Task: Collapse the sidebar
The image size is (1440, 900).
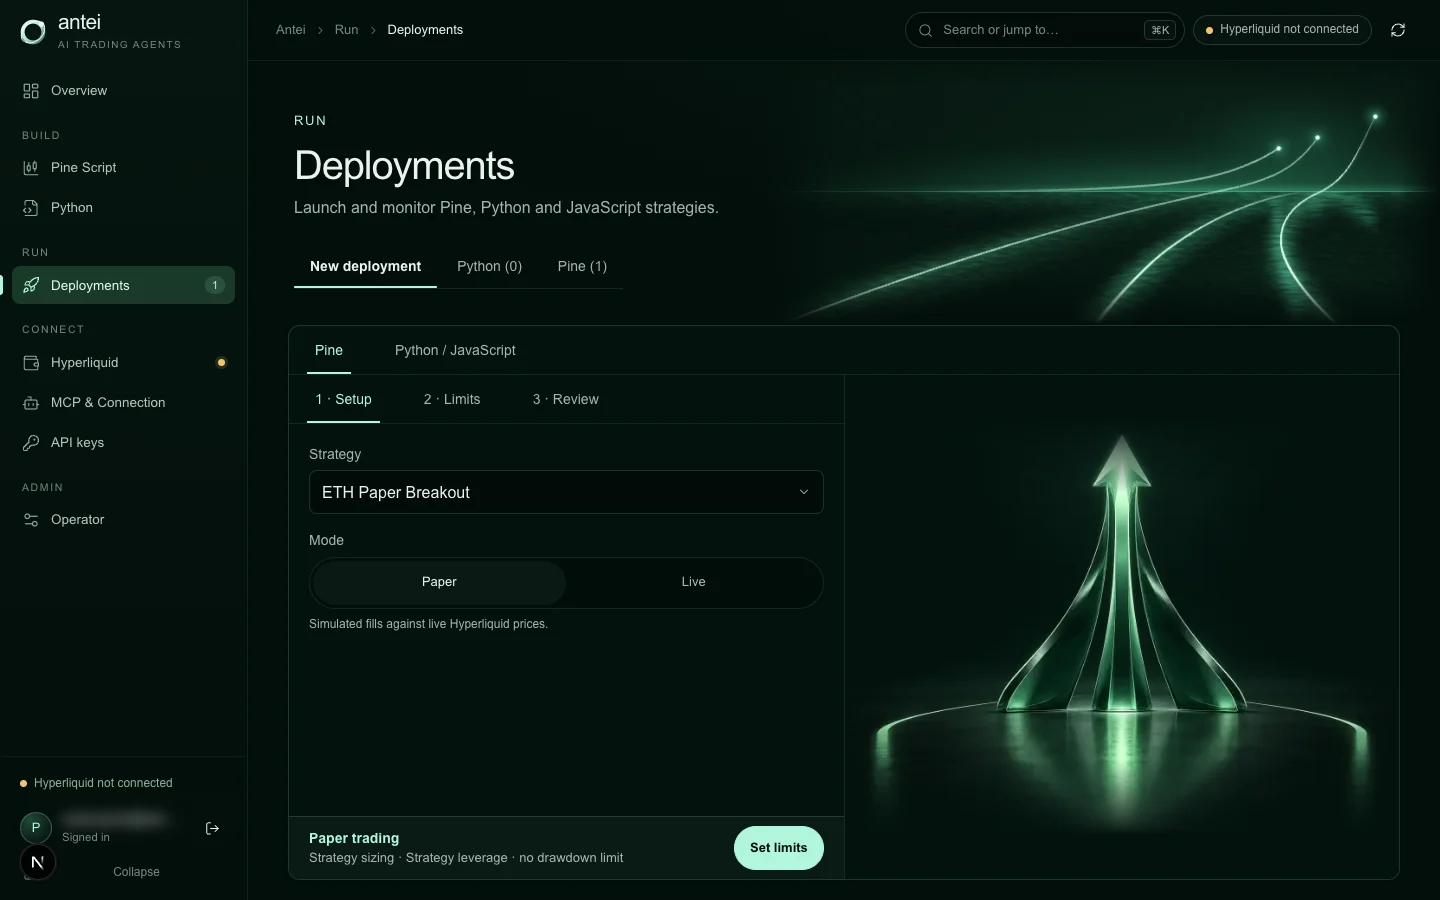Action: (x=136, y=872)
